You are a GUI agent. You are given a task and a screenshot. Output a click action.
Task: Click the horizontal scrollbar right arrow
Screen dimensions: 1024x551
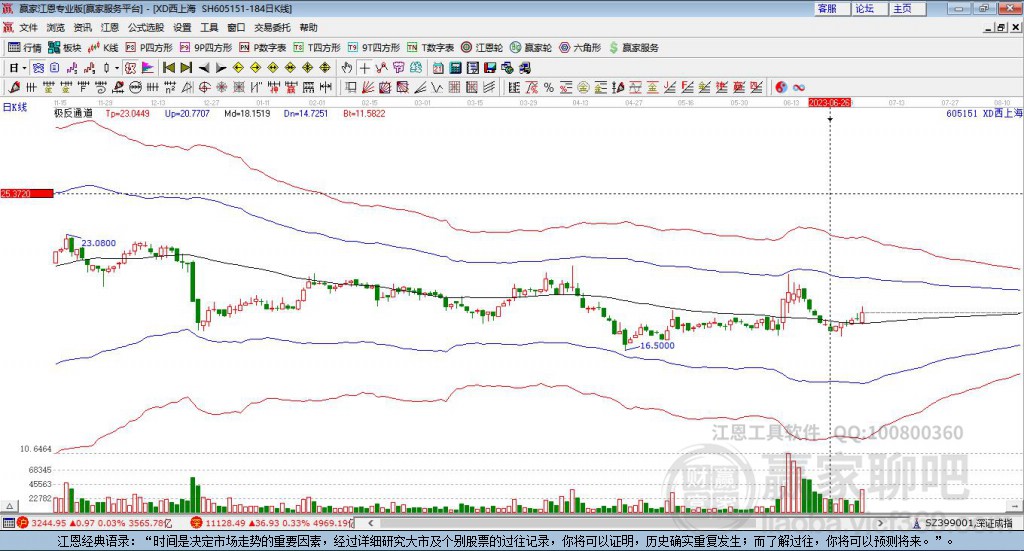point(880,523)
